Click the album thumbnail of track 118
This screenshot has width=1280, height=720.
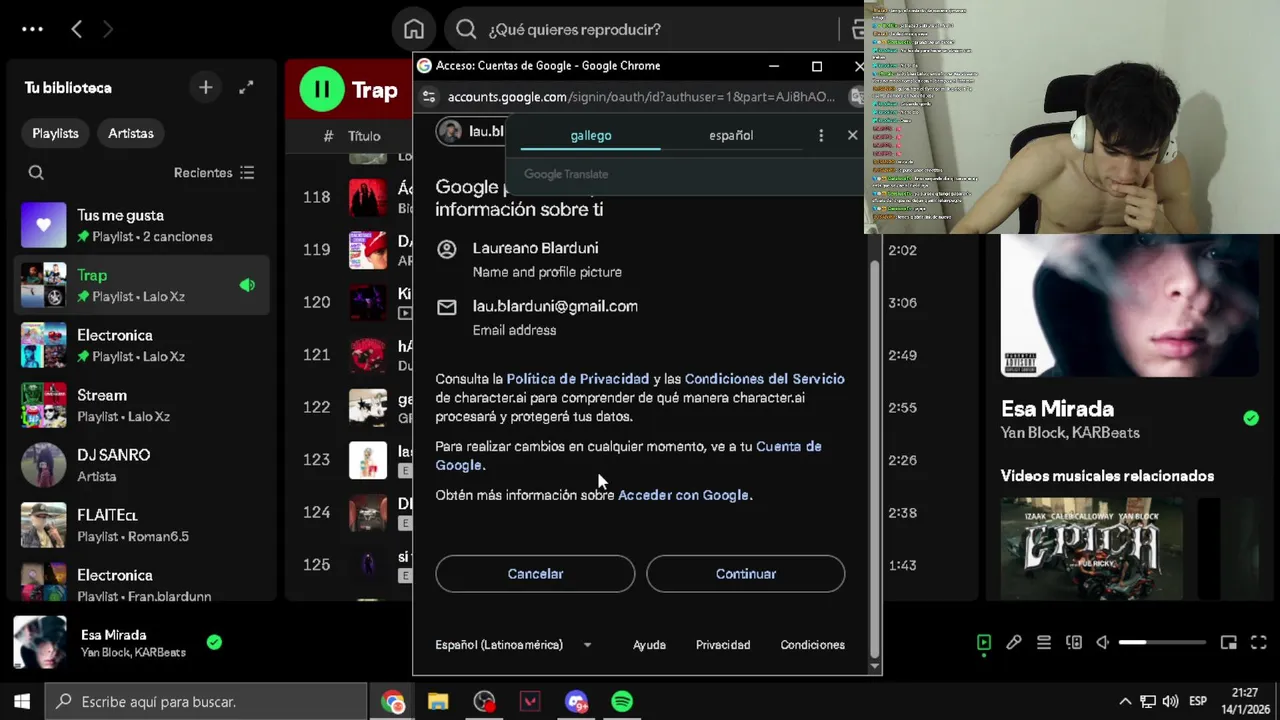(367, 197)
